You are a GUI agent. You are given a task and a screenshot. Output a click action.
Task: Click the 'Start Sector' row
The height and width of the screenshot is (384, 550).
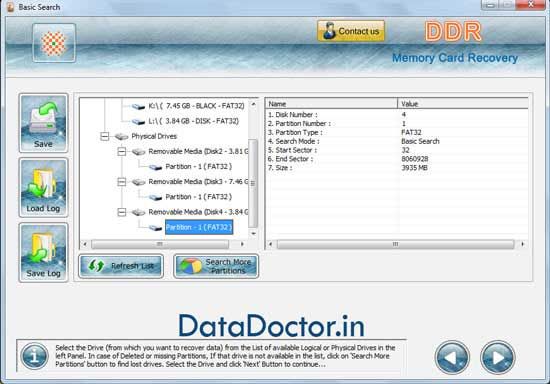point(397,150)
